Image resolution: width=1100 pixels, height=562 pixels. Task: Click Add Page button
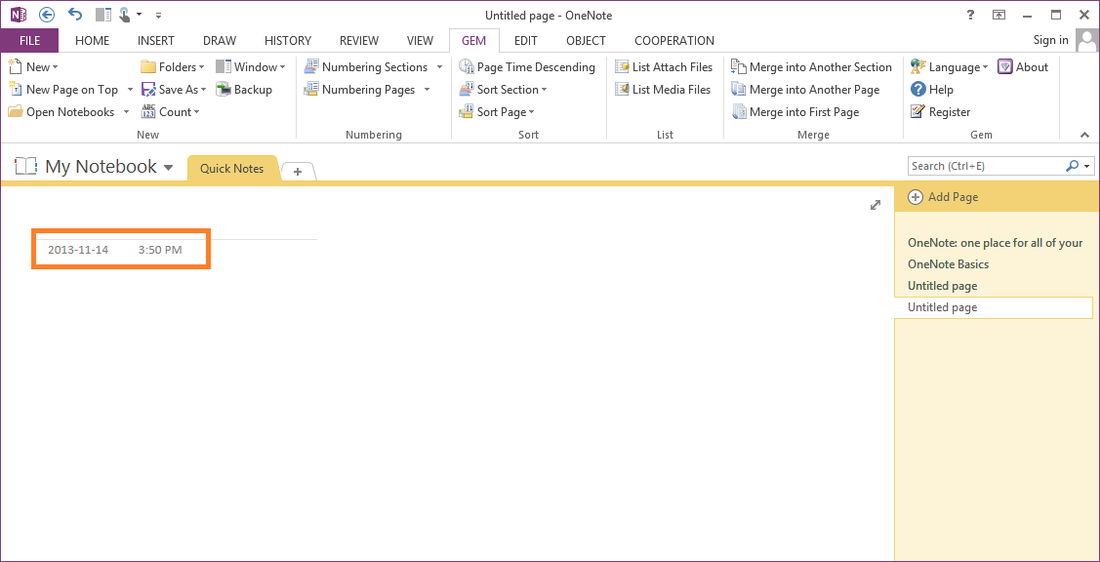click(x=943, y=198)
